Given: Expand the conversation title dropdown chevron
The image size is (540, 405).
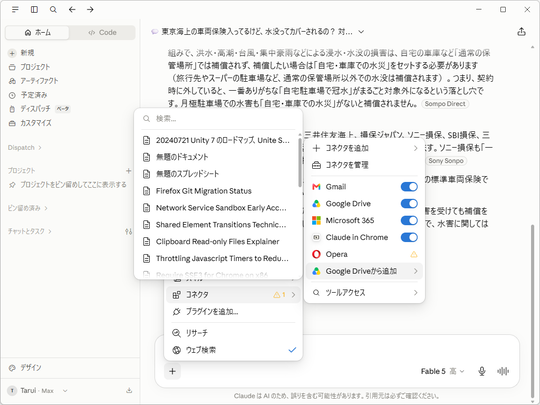Looking at the screenshot, I should coord(361,32).
